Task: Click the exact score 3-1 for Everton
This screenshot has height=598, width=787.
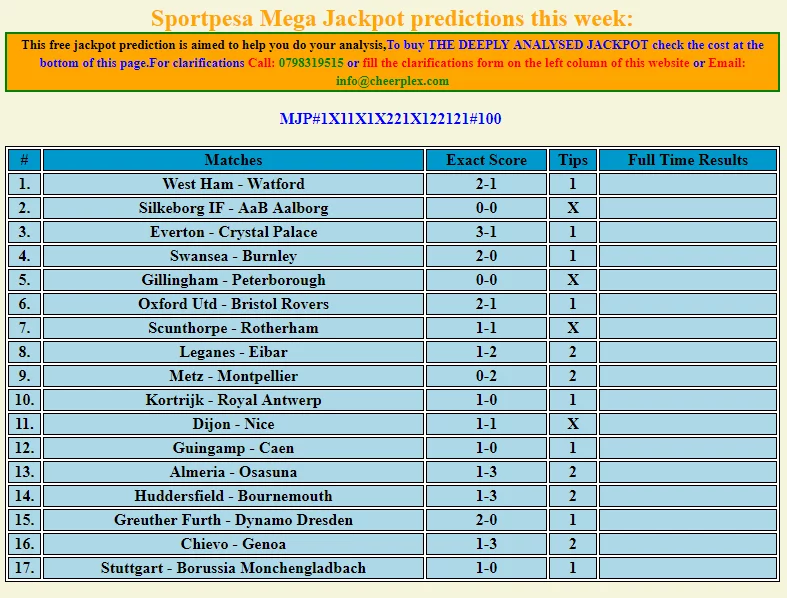Action: point(486,232)
